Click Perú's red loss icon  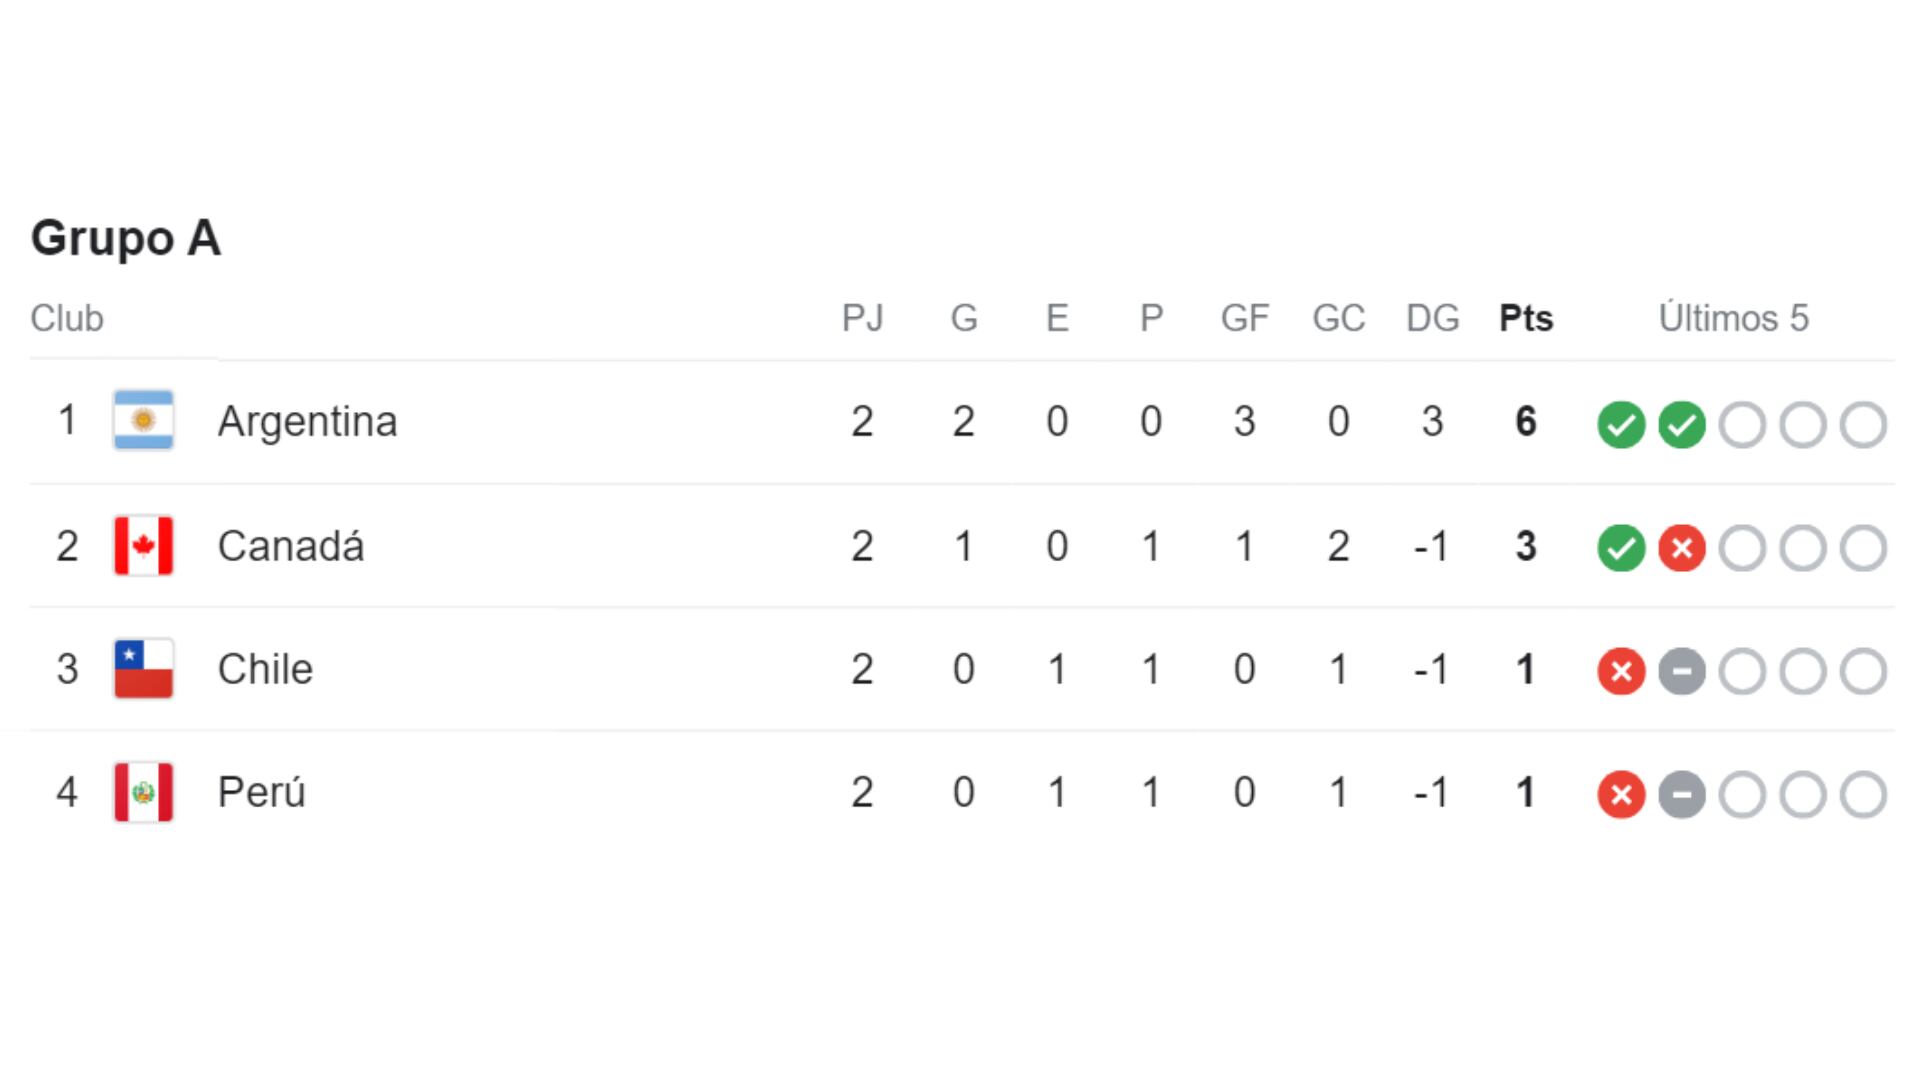pos(1621,795)
